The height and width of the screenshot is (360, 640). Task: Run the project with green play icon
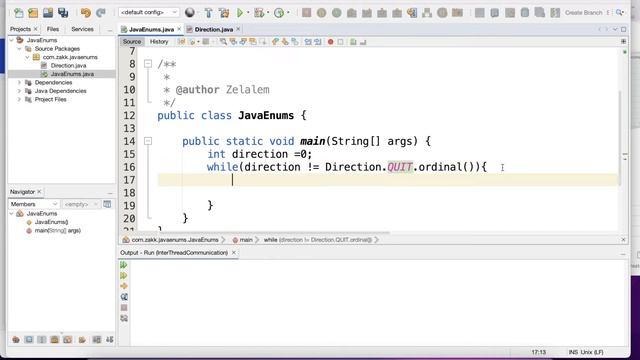(x=240, y=13)
